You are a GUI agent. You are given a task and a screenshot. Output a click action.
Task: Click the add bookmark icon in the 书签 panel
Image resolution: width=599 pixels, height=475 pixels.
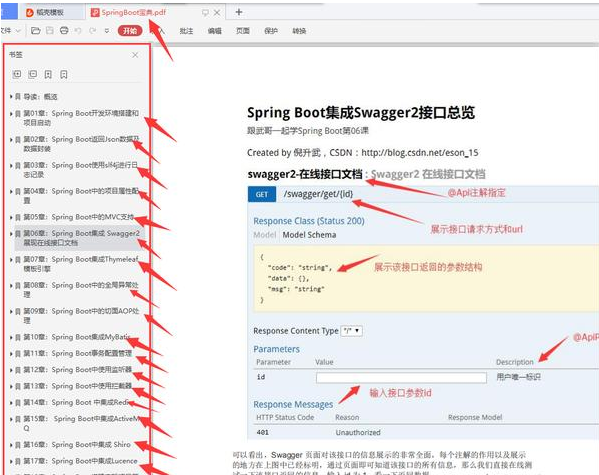click(x=48, y=74)
